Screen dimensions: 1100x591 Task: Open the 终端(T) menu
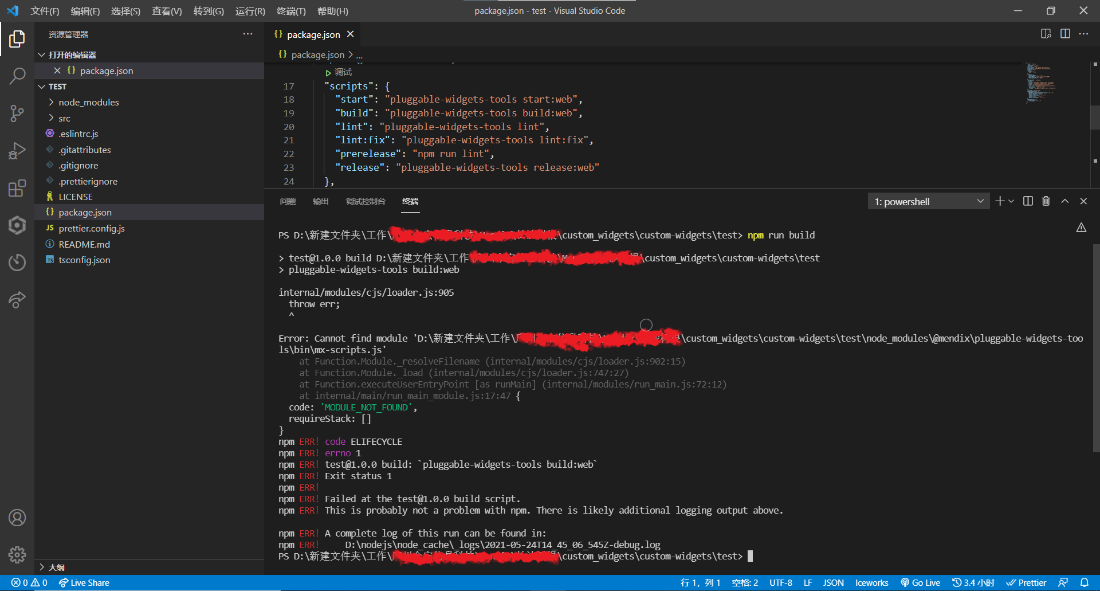[291, 11]
